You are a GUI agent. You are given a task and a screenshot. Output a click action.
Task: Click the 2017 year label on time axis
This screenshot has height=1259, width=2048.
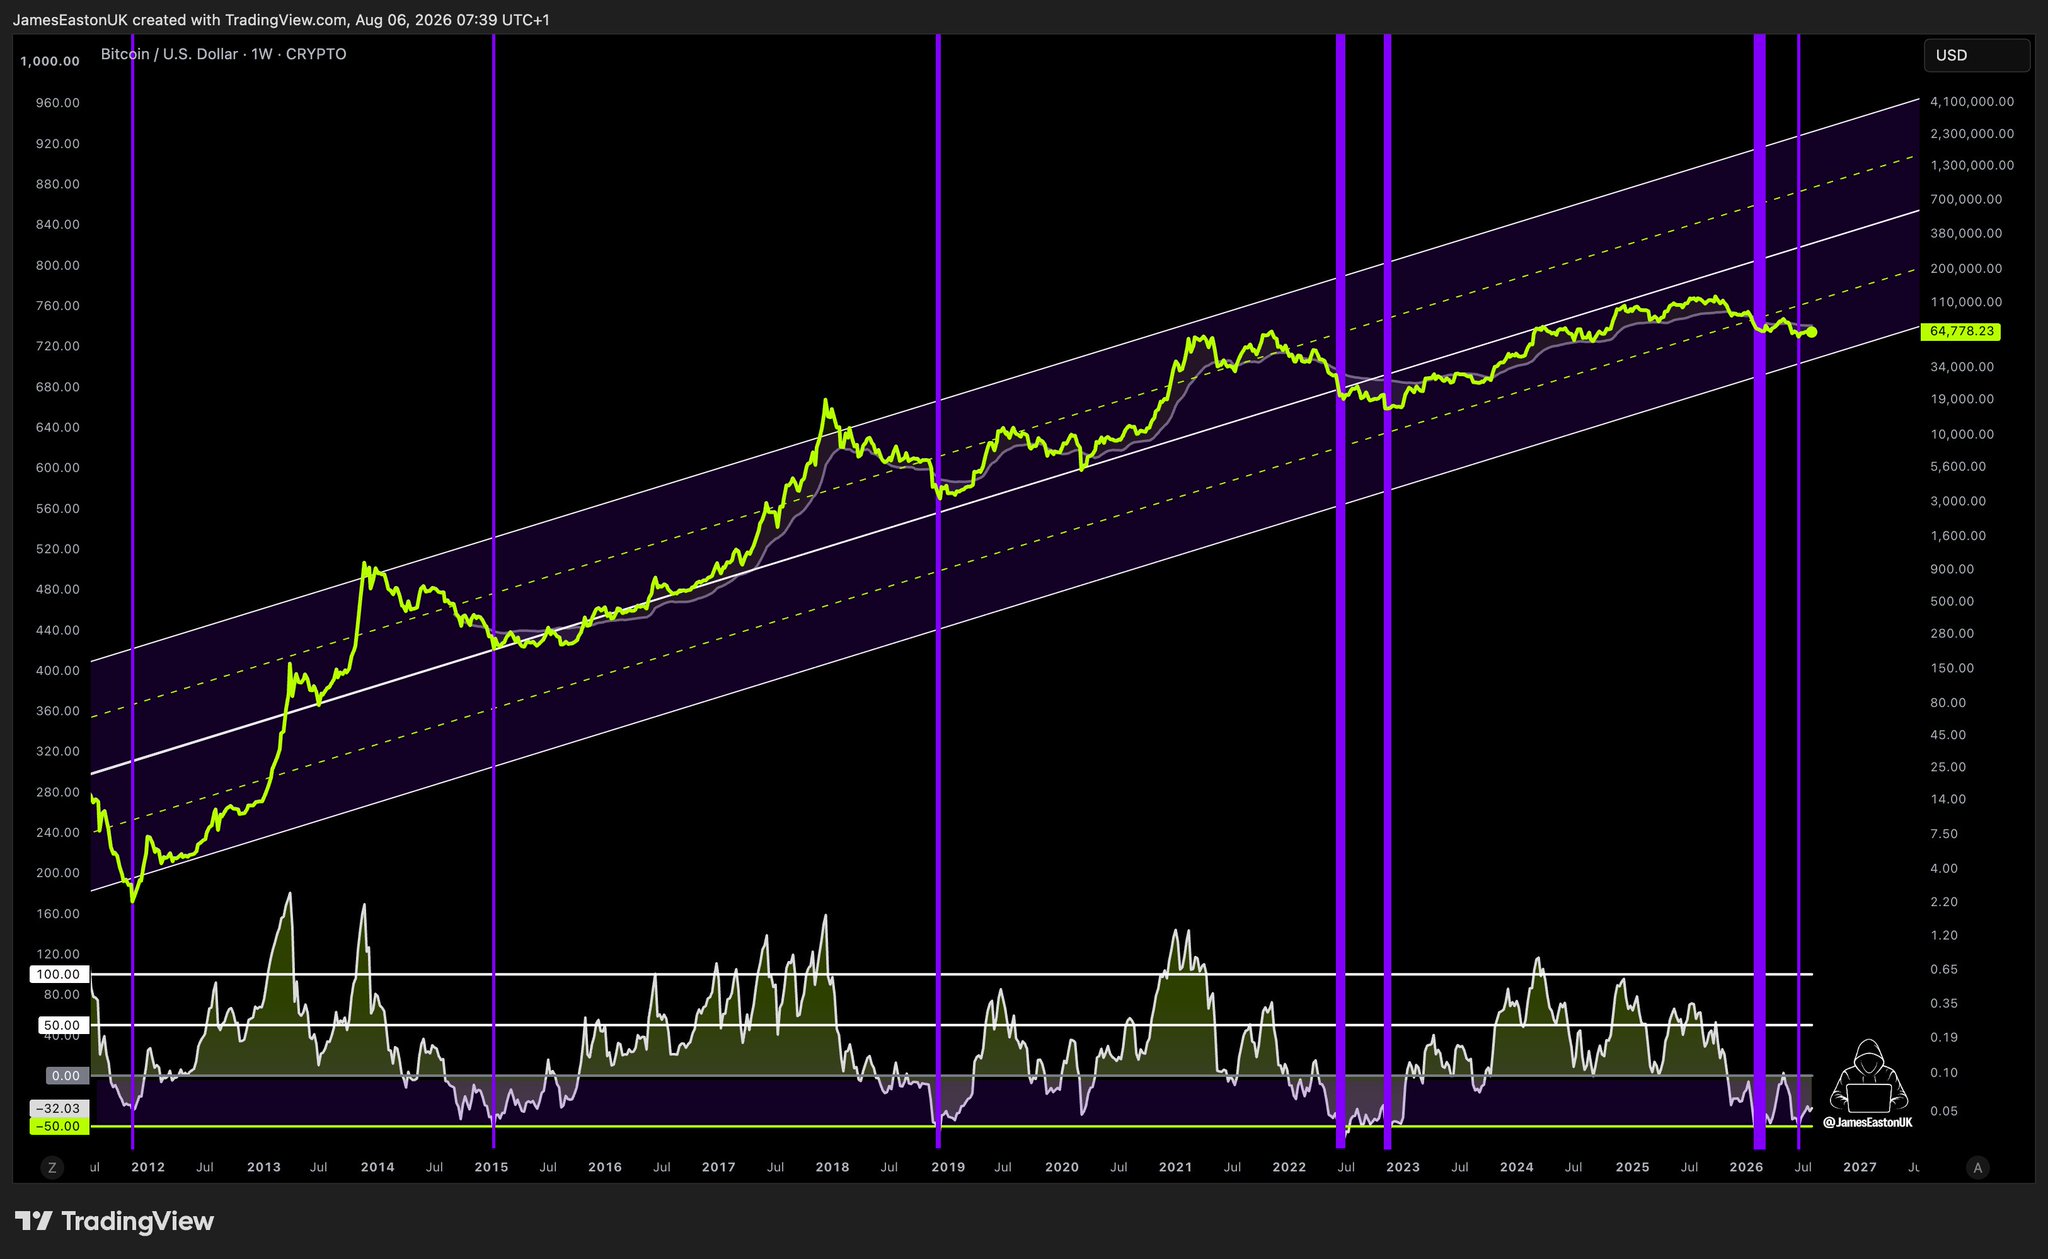pos(719,1167)
